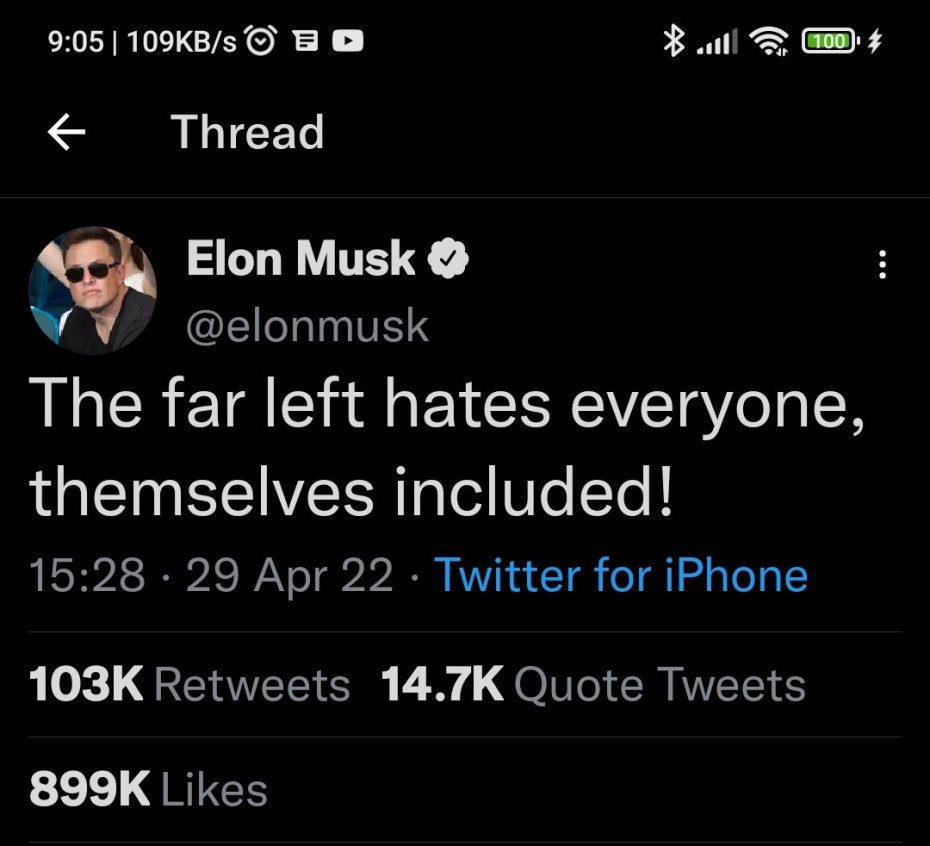Tap the YouTube icon in status bar
This screenshot has width=930, height=846.
(x=351, y=41)
